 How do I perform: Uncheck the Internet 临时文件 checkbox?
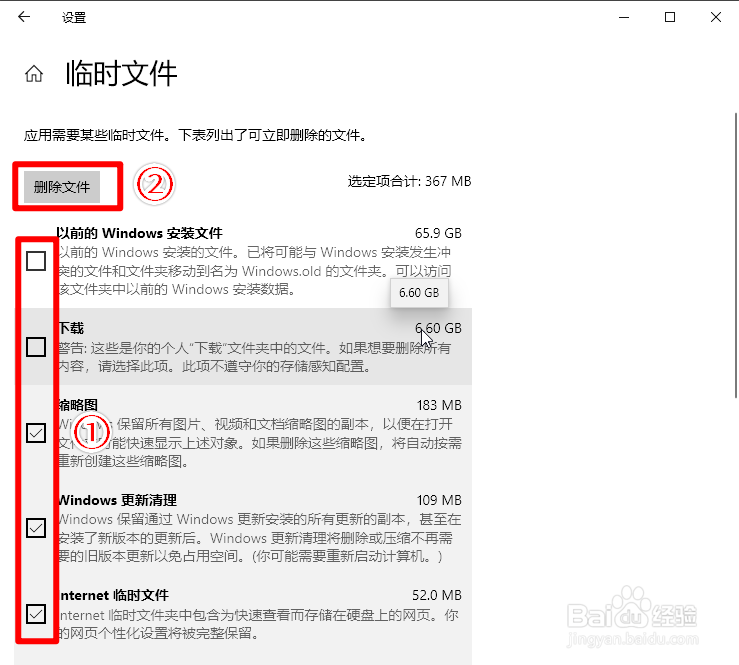(36, 614)
